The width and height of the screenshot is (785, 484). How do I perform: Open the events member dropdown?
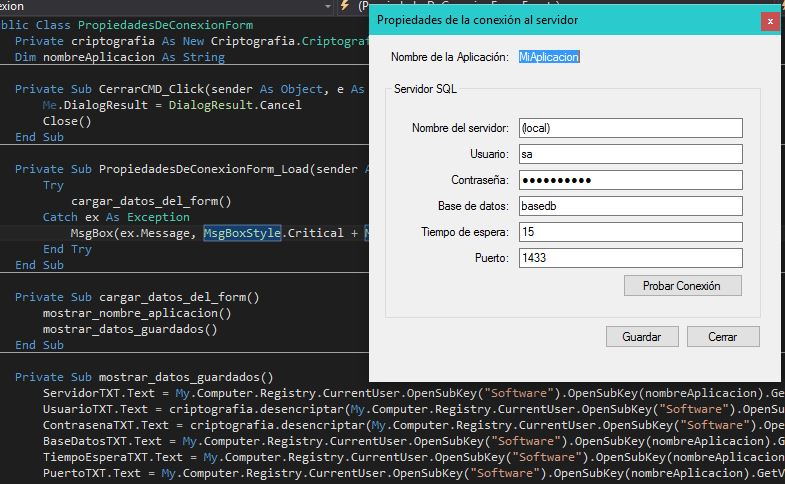point(363,6)
